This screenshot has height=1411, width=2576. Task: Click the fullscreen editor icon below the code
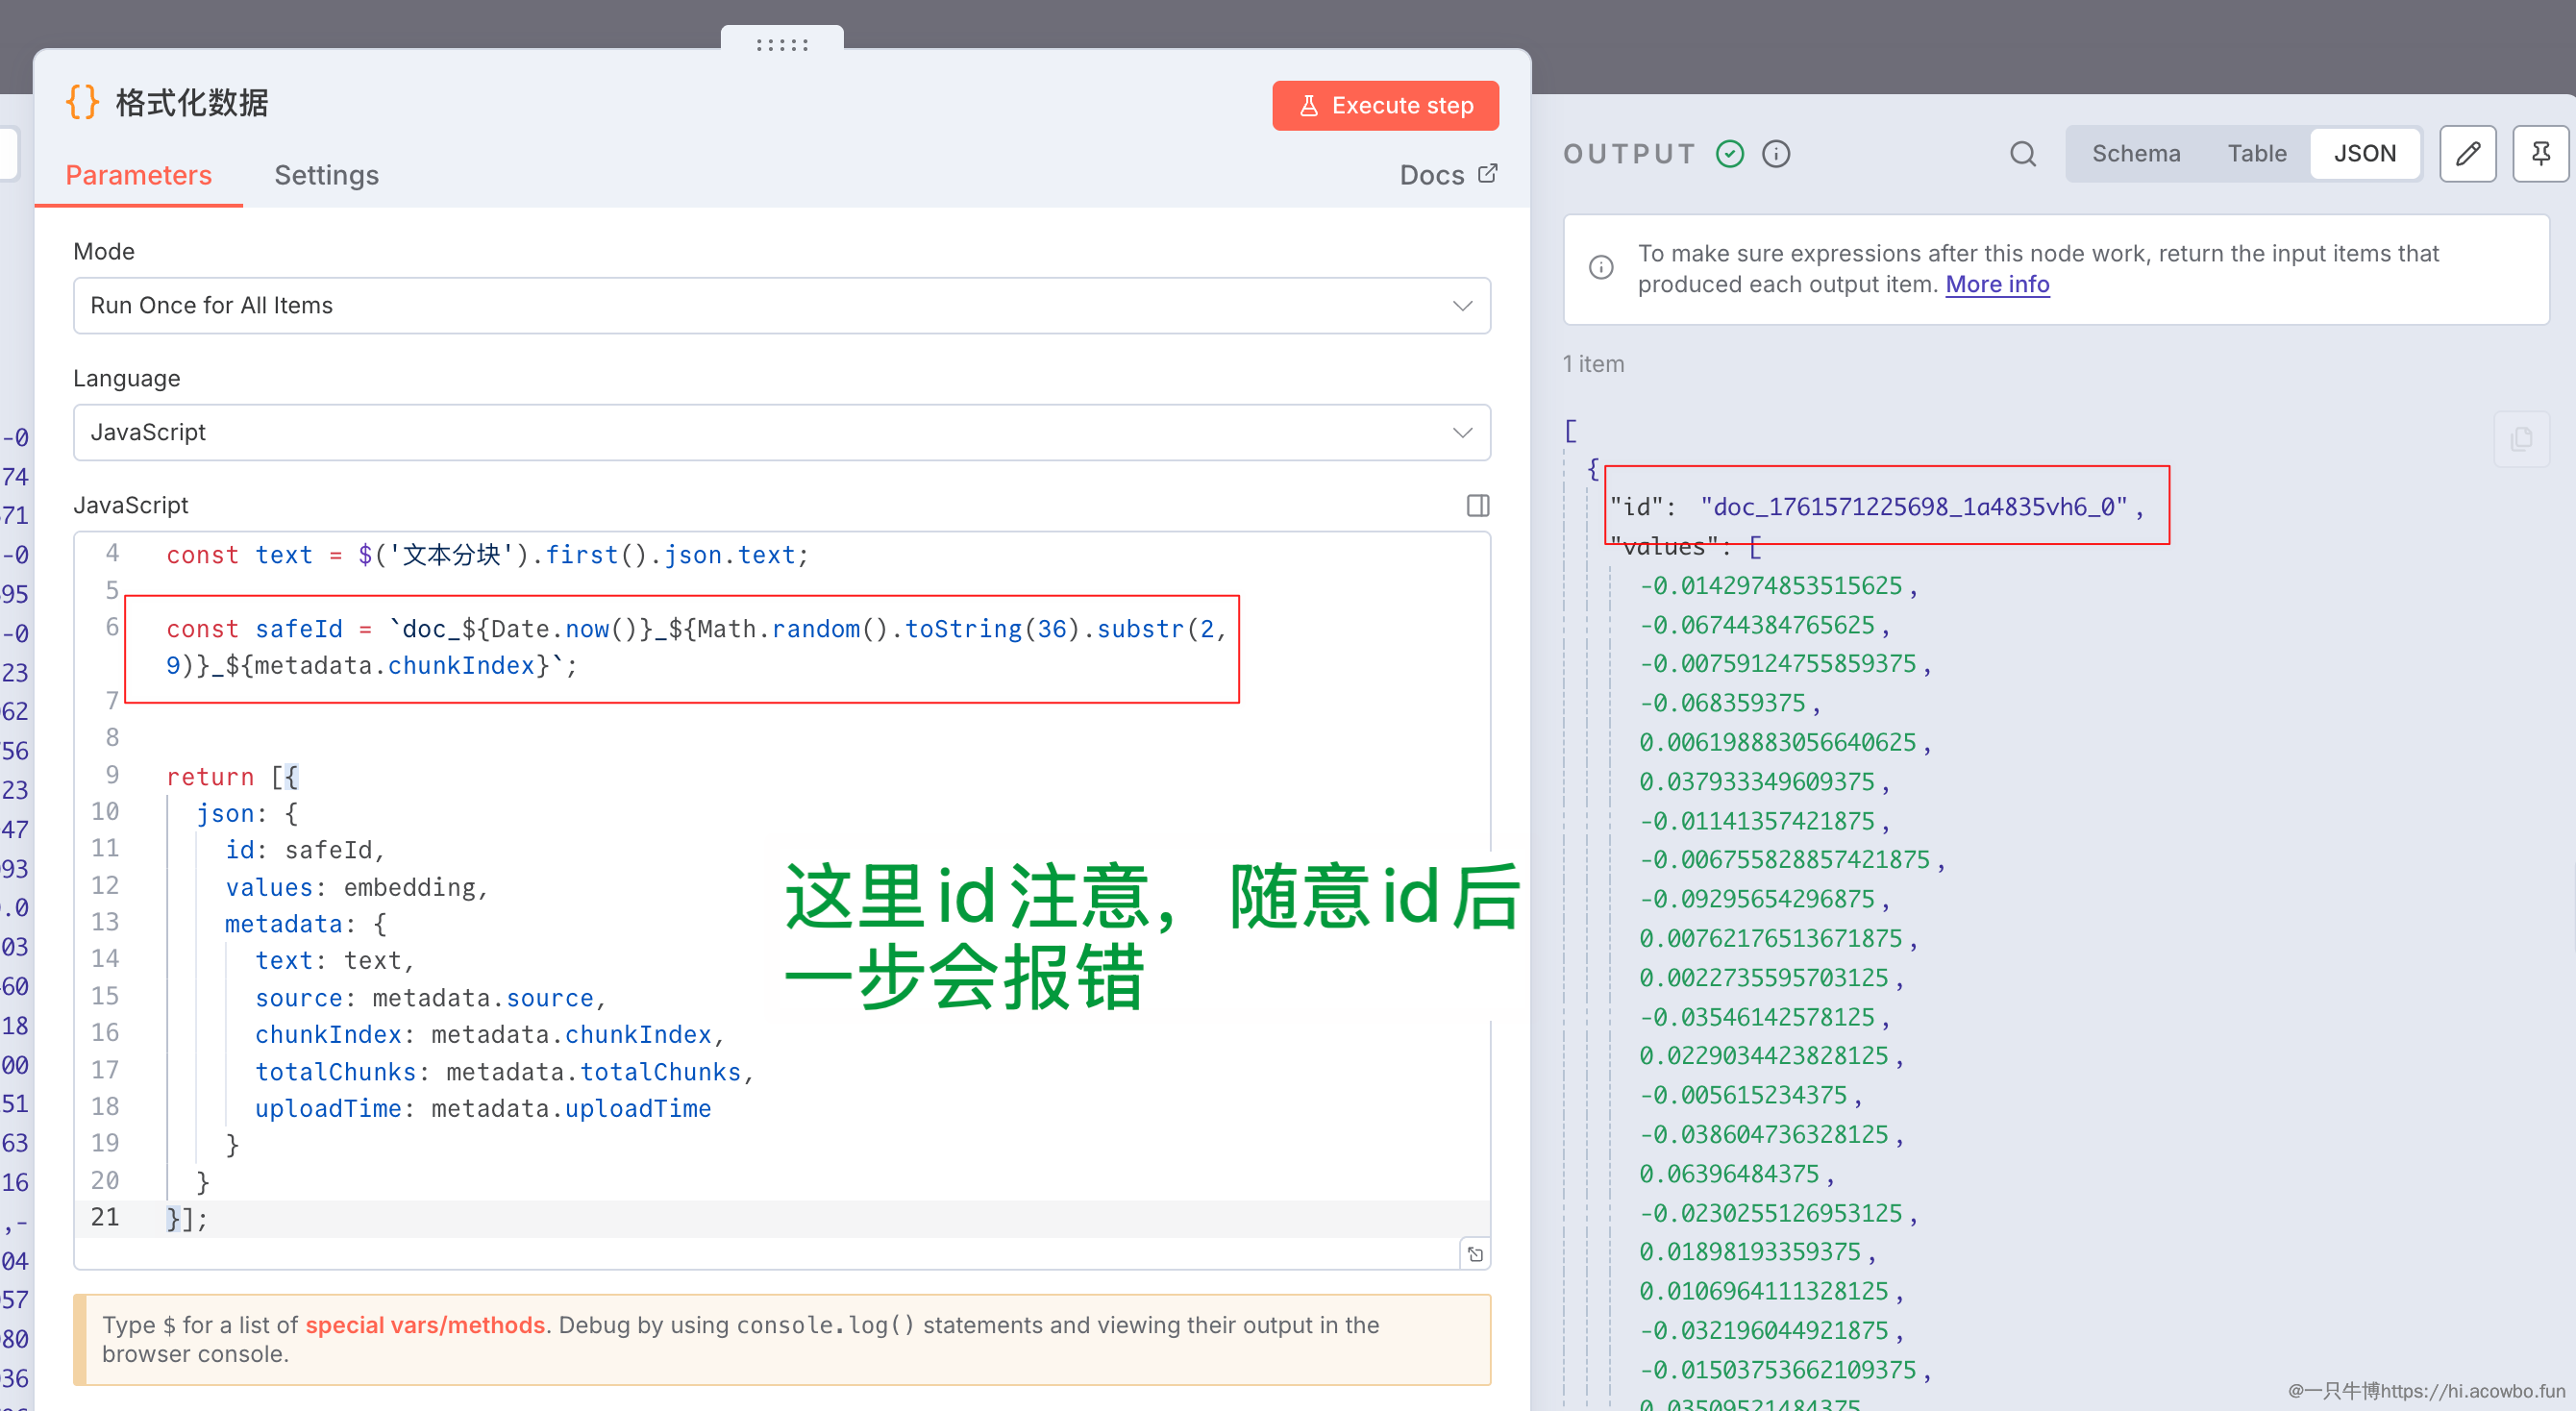tap(1475, 1254)
